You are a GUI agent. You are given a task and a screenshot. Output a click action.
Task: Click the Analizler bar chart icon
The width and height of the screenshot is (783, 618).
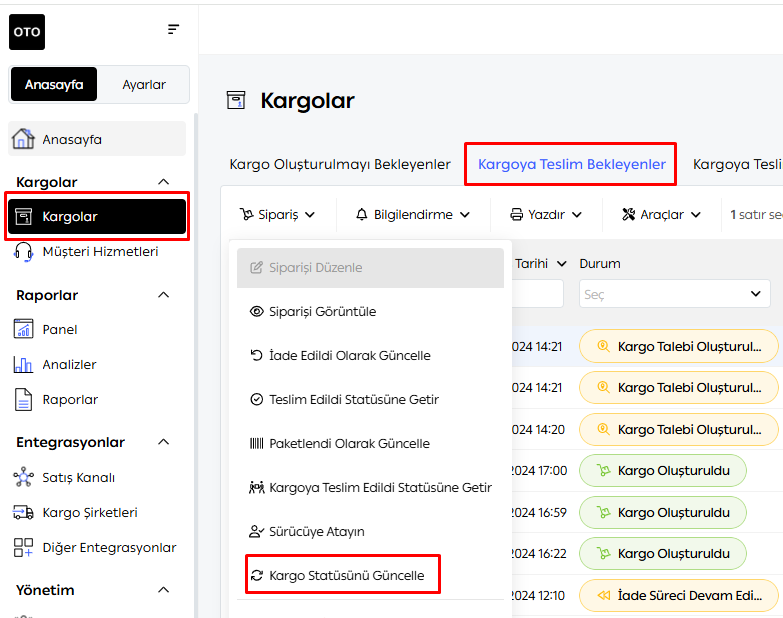click(x=23, y=364)
